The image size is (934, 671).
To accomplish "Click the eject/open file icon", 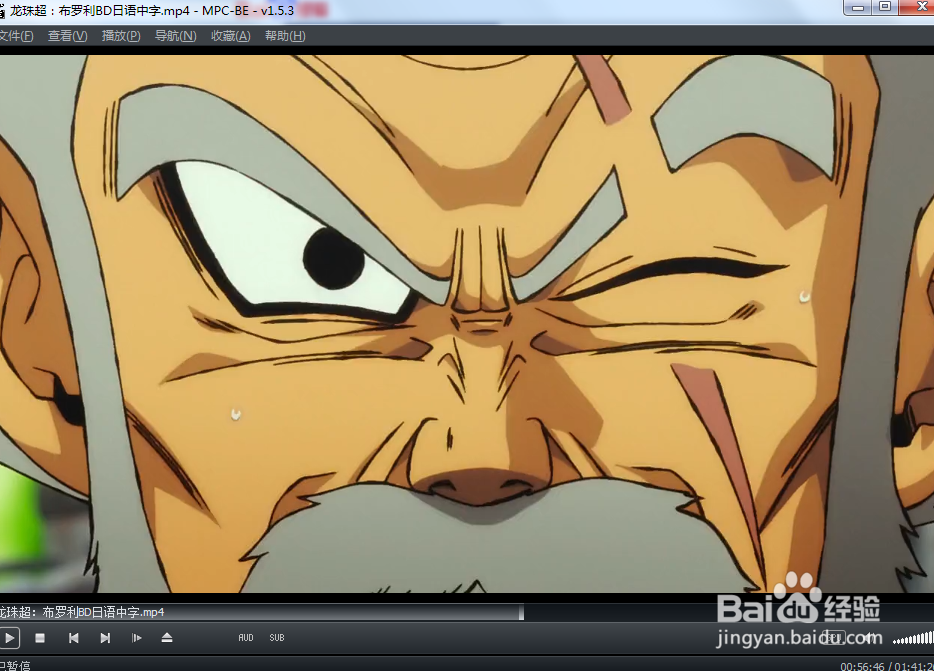I will [167, 638].
